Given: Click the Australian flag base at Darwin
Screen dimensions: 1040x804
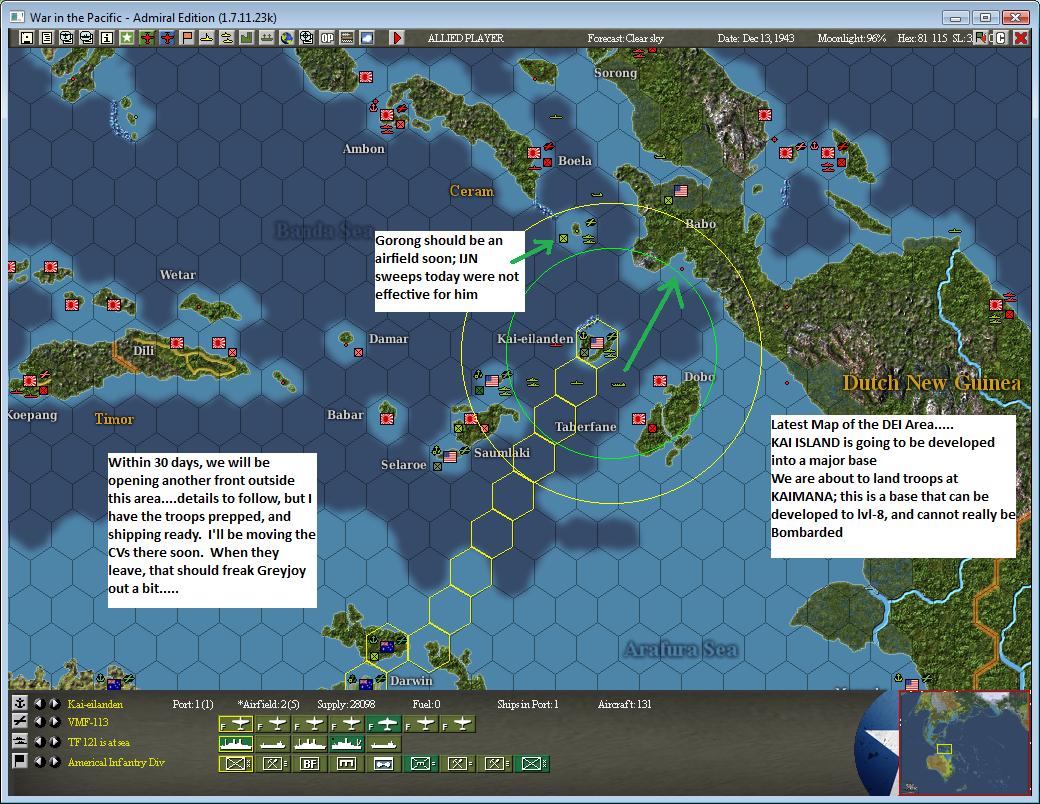Looking at the screenshot, I should [365, 683].
